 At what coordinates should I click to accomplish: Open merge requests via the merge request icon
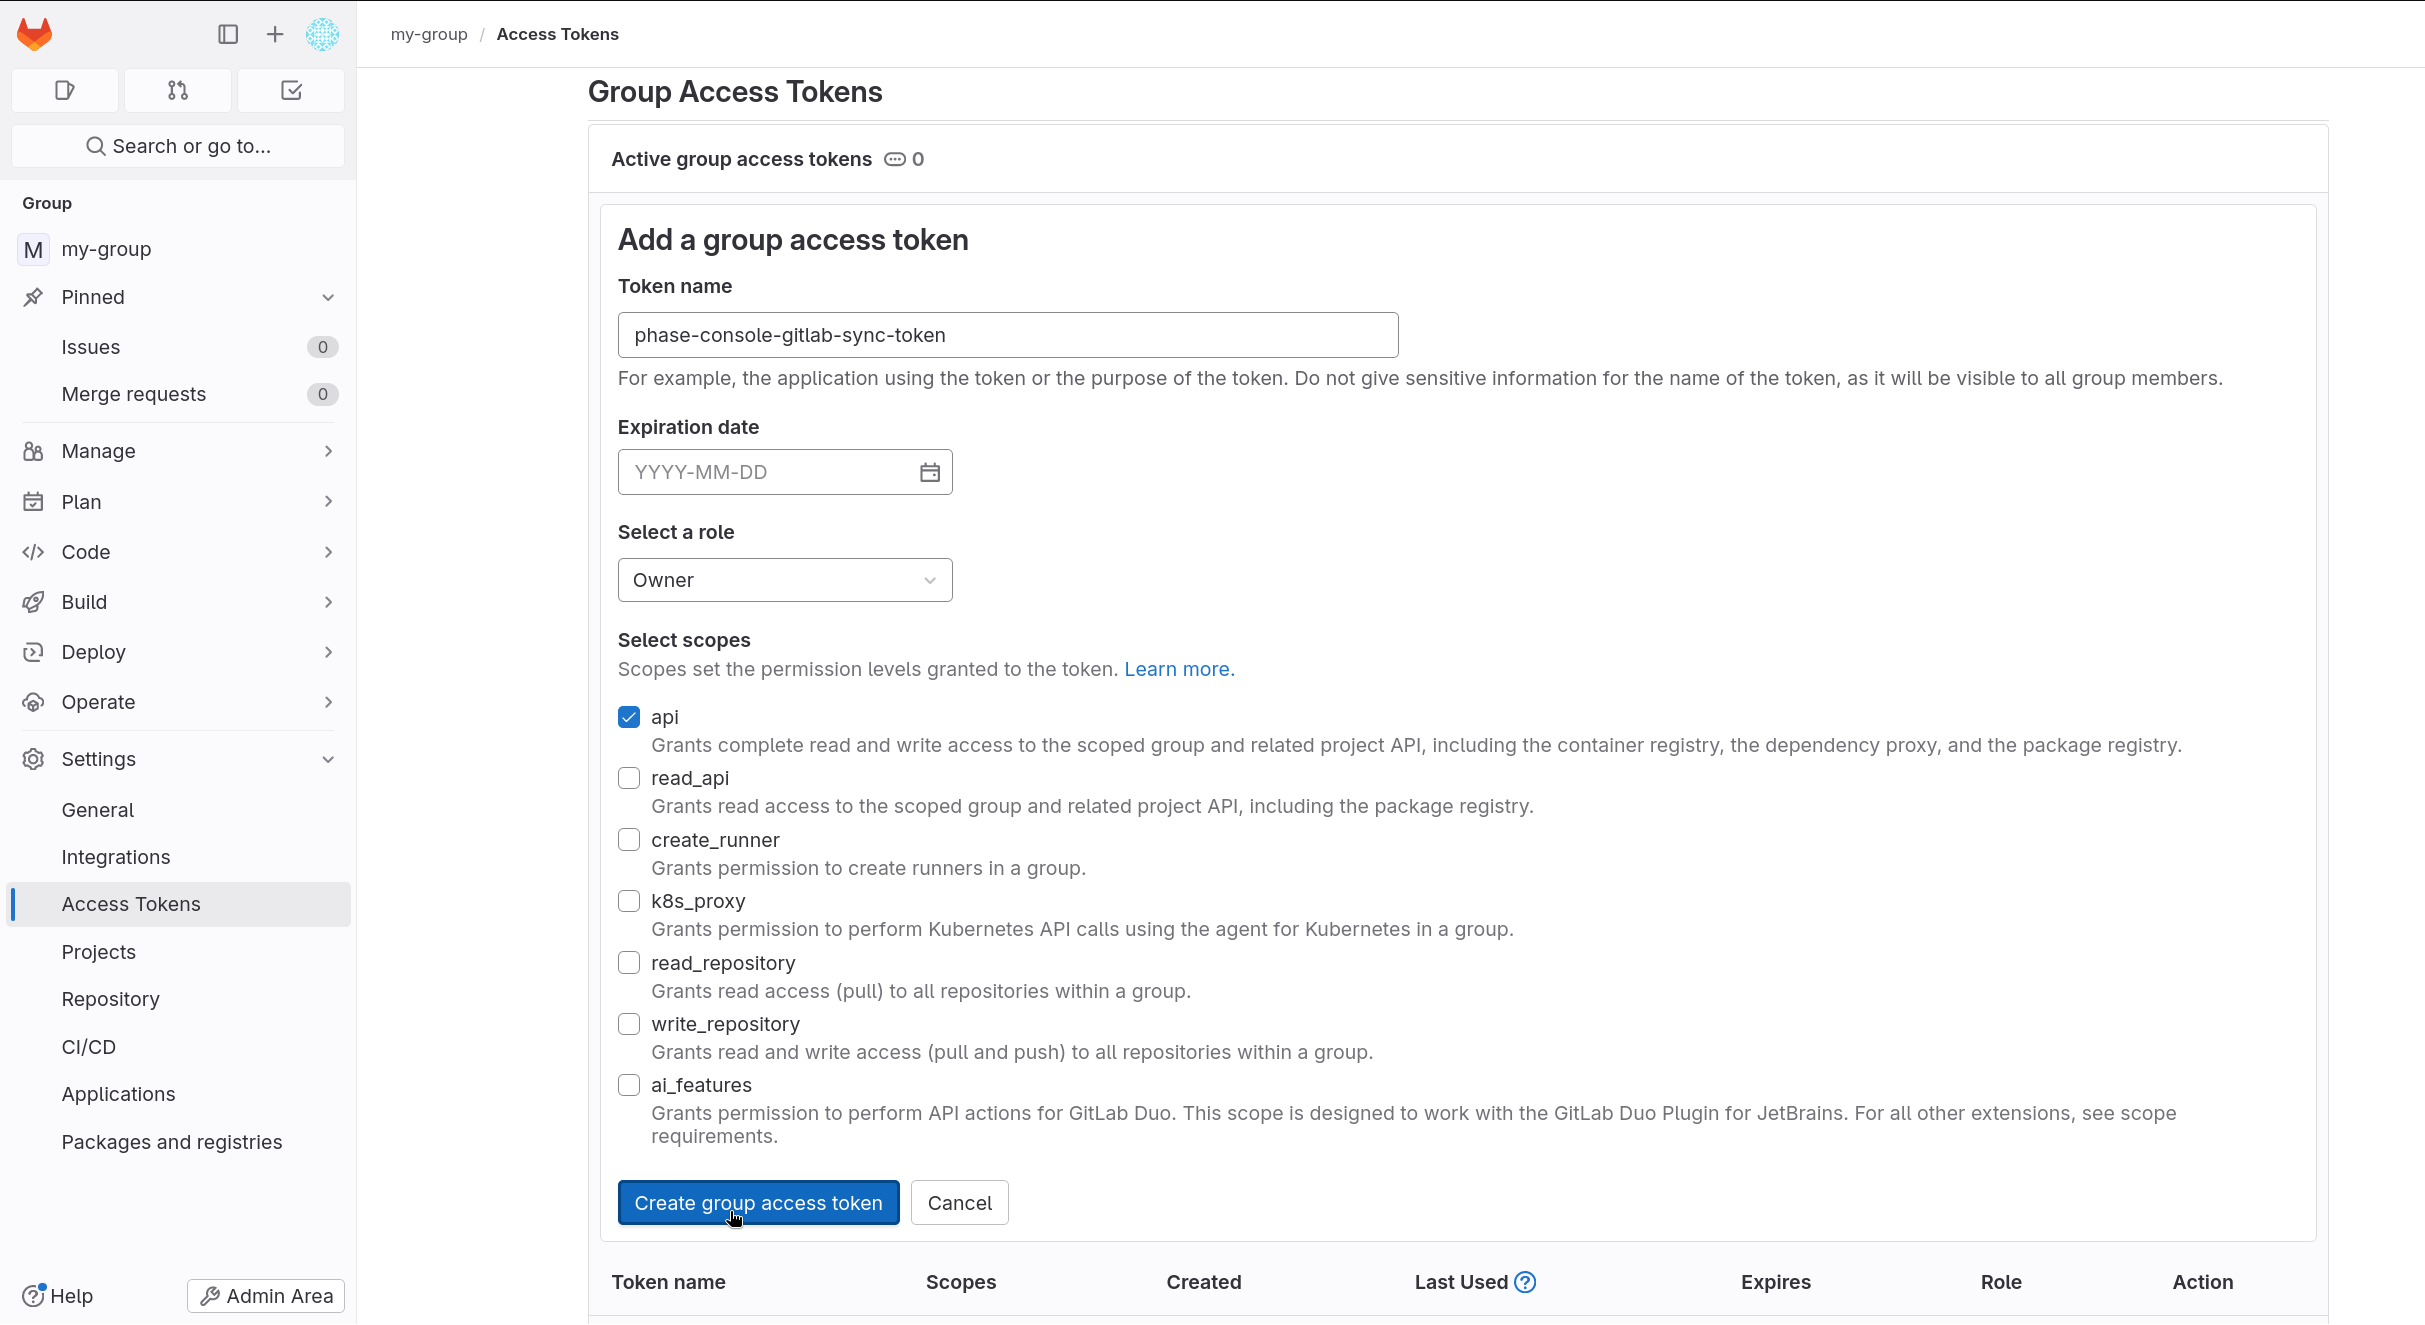[x=177, y=90]
